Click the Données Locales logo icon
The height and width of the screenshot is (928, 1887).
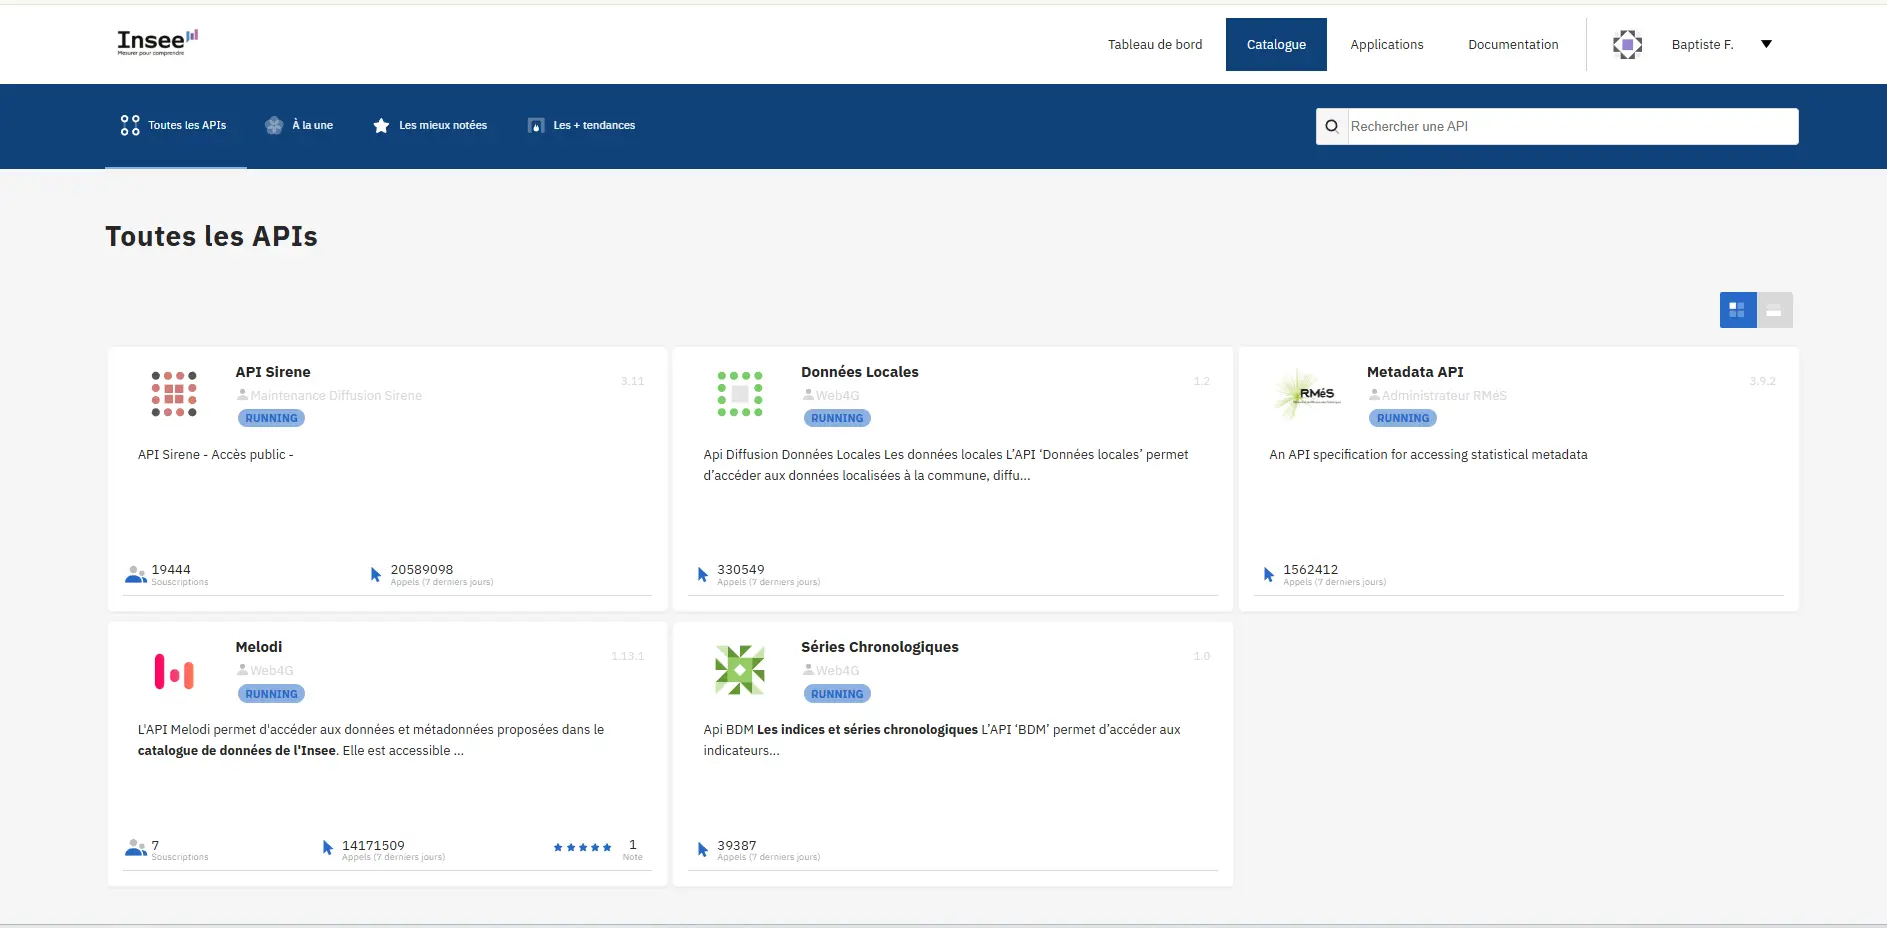point(740,393)
